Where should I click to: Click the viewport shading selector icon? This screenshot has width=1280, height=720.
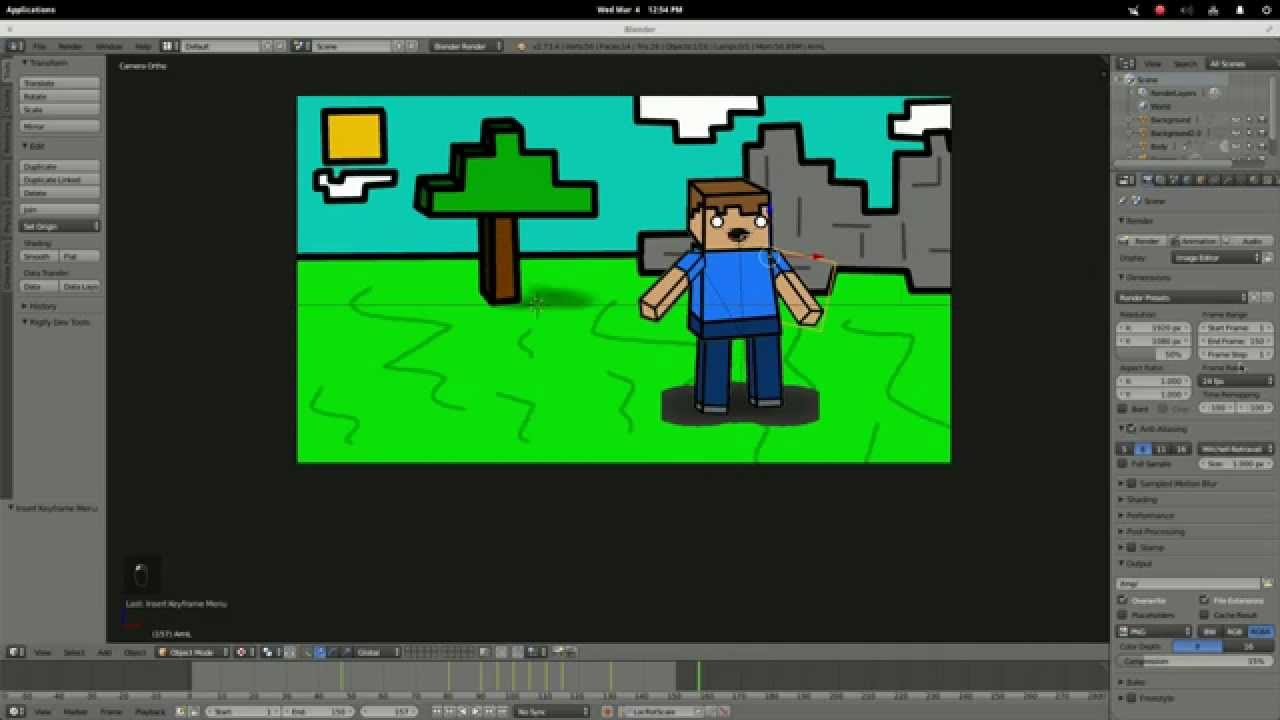tap(243, 652)
